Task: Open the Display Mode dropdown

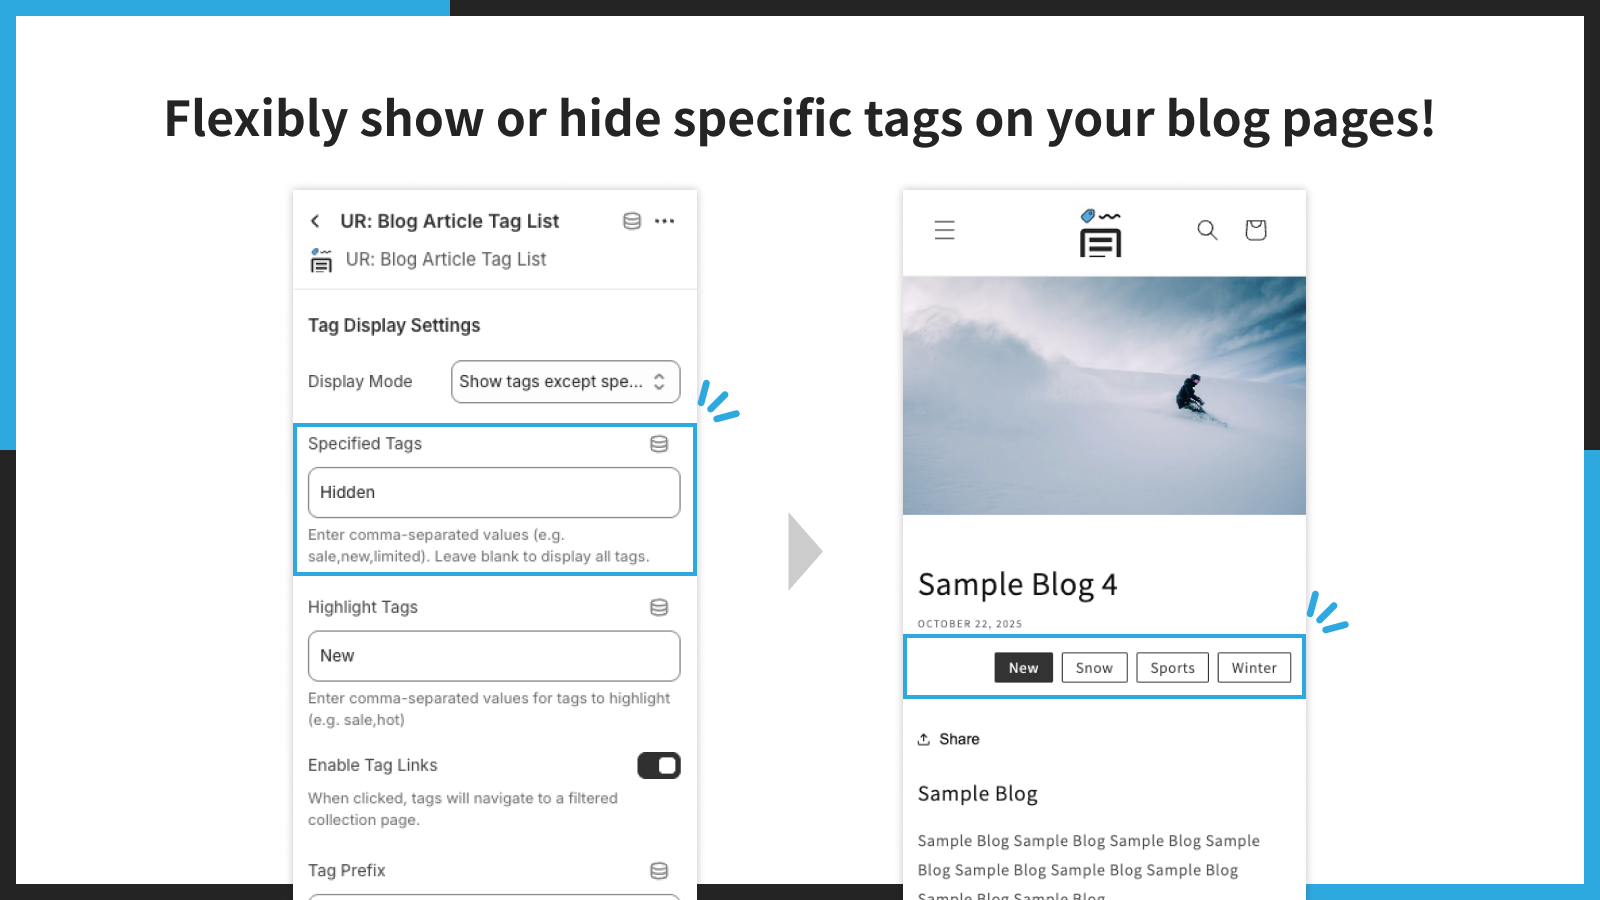Action: click(565, 381)
